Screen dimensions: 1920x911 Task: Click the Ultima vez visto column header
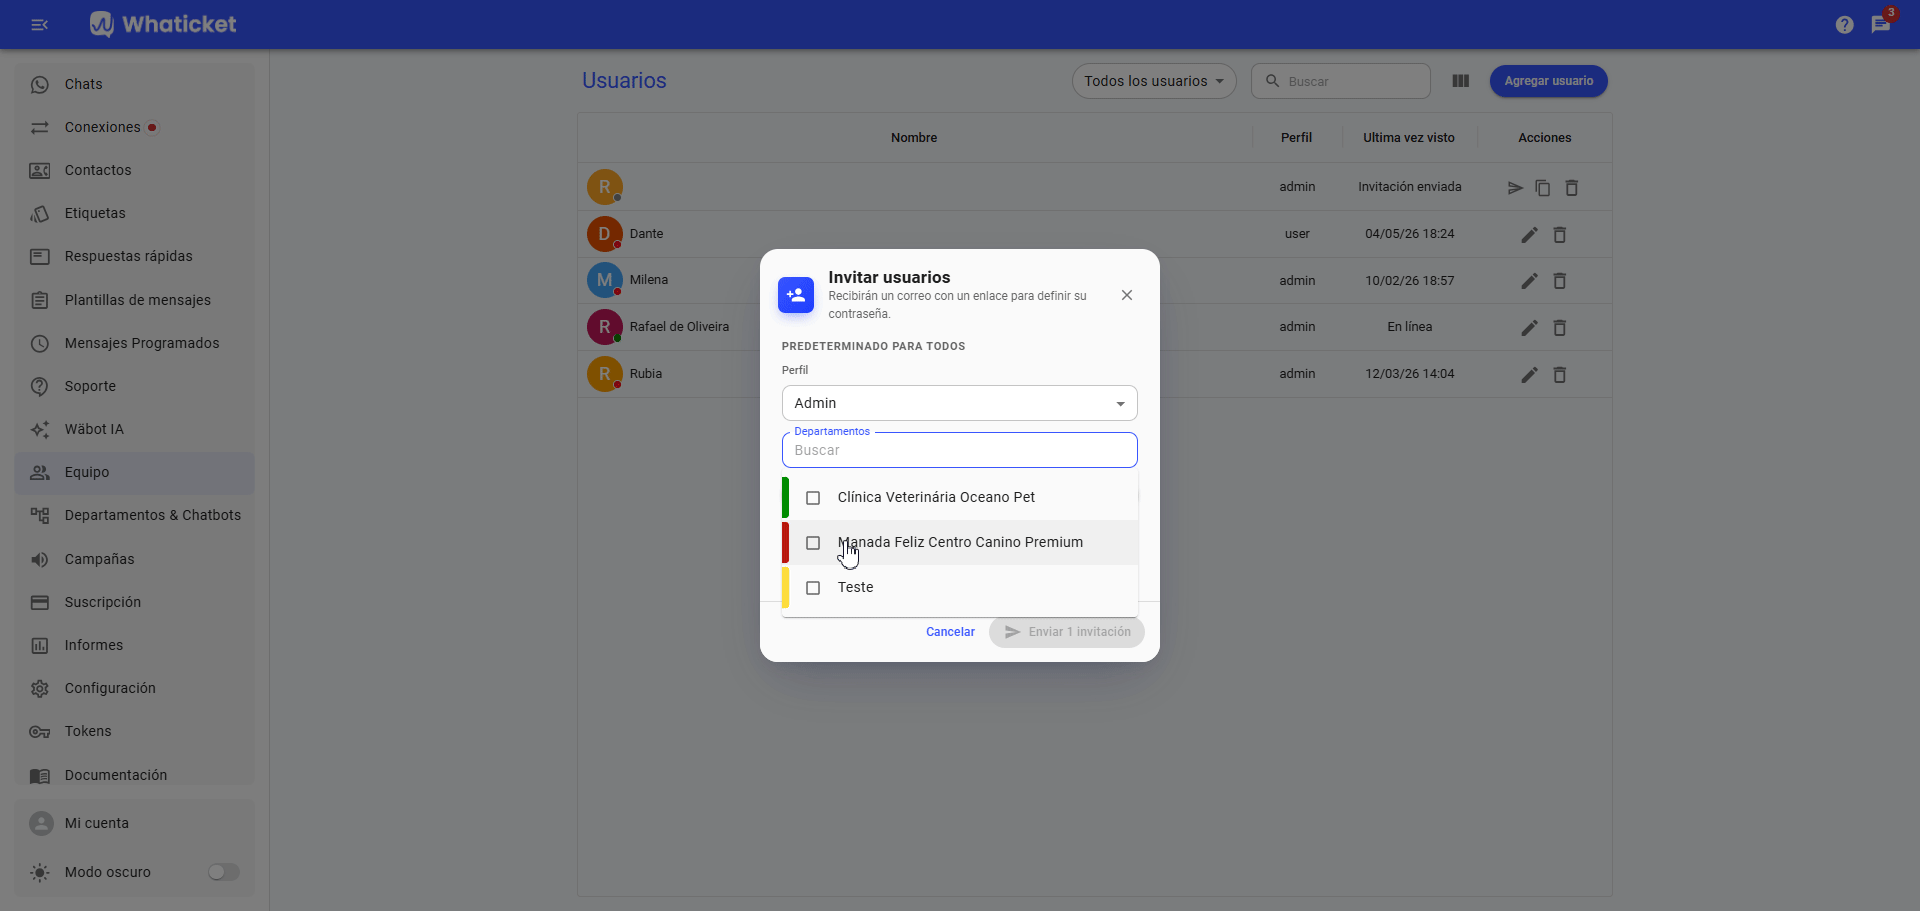pos(1408,138)
